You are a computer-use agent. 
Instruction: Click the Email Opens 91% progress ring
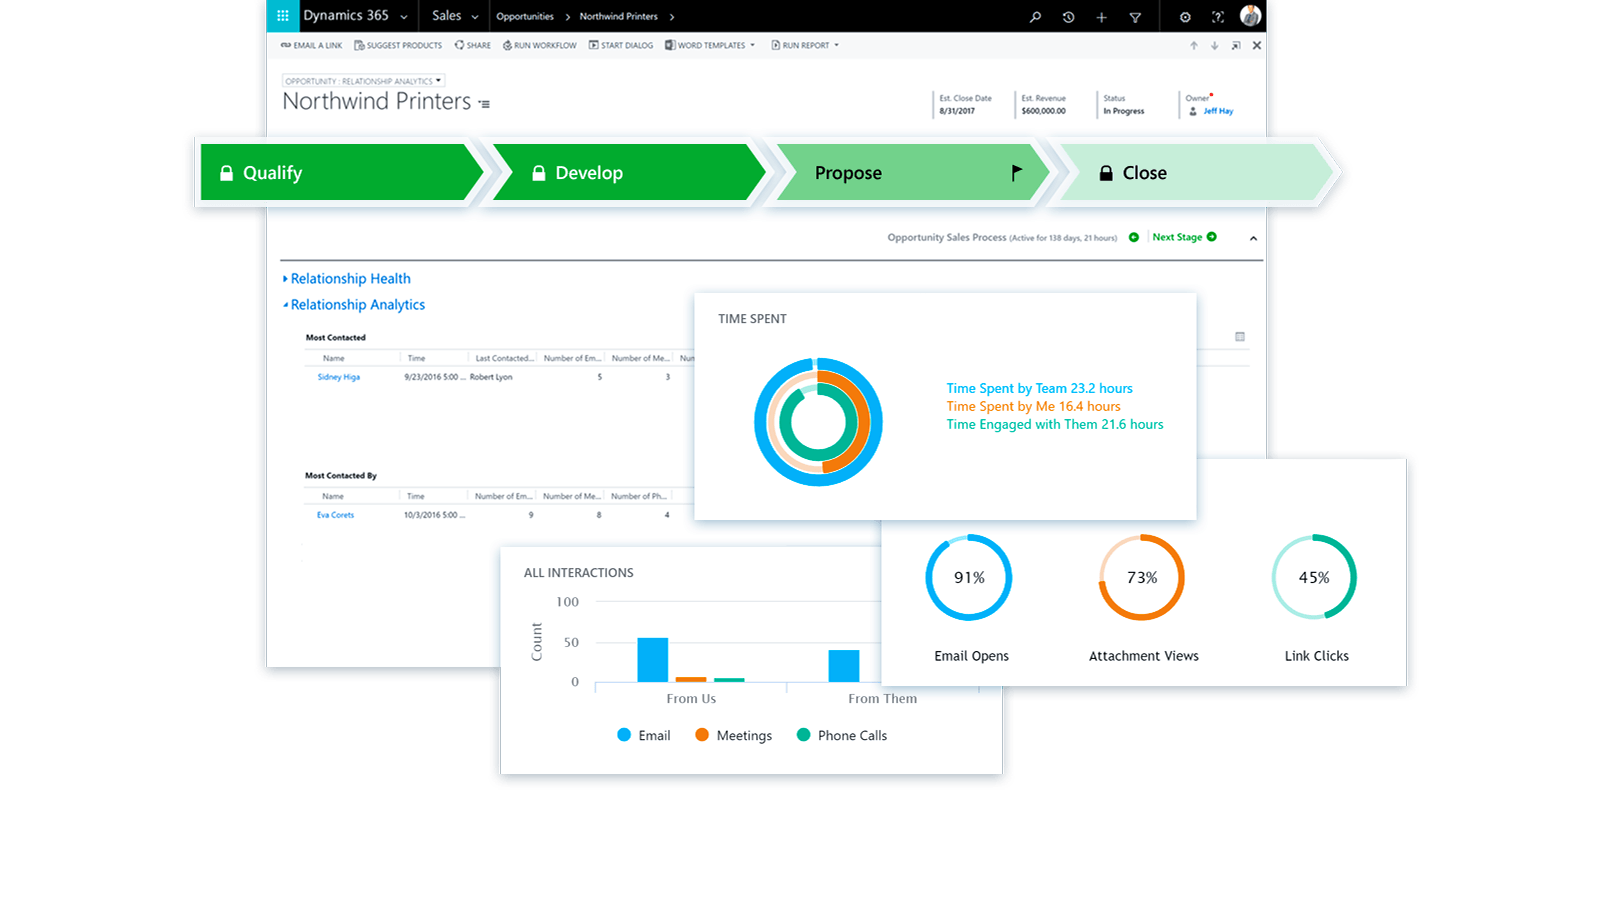coord(968,578)
